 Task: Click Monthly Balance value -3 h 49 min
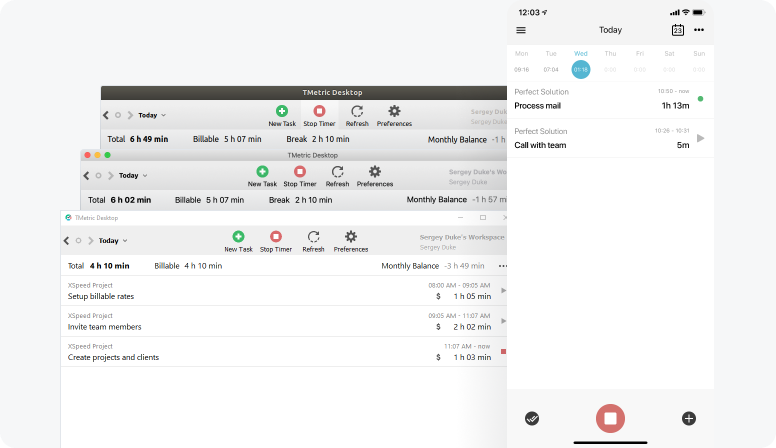tap(464, 266)
